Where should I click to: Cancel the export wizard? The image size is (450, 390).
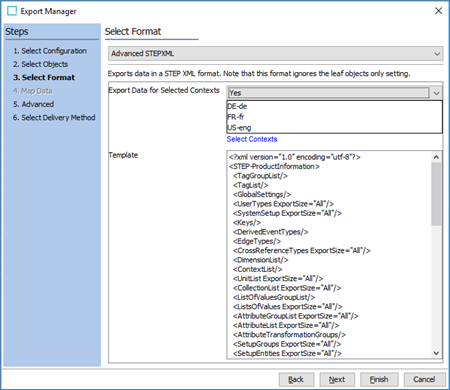(x=424, y=379)
